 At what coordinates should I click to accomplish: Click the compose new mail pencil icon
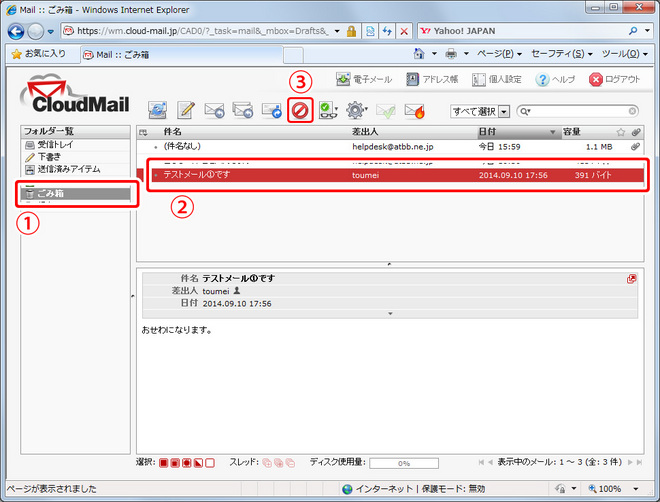pyautogui.click(x=185, y=111)
